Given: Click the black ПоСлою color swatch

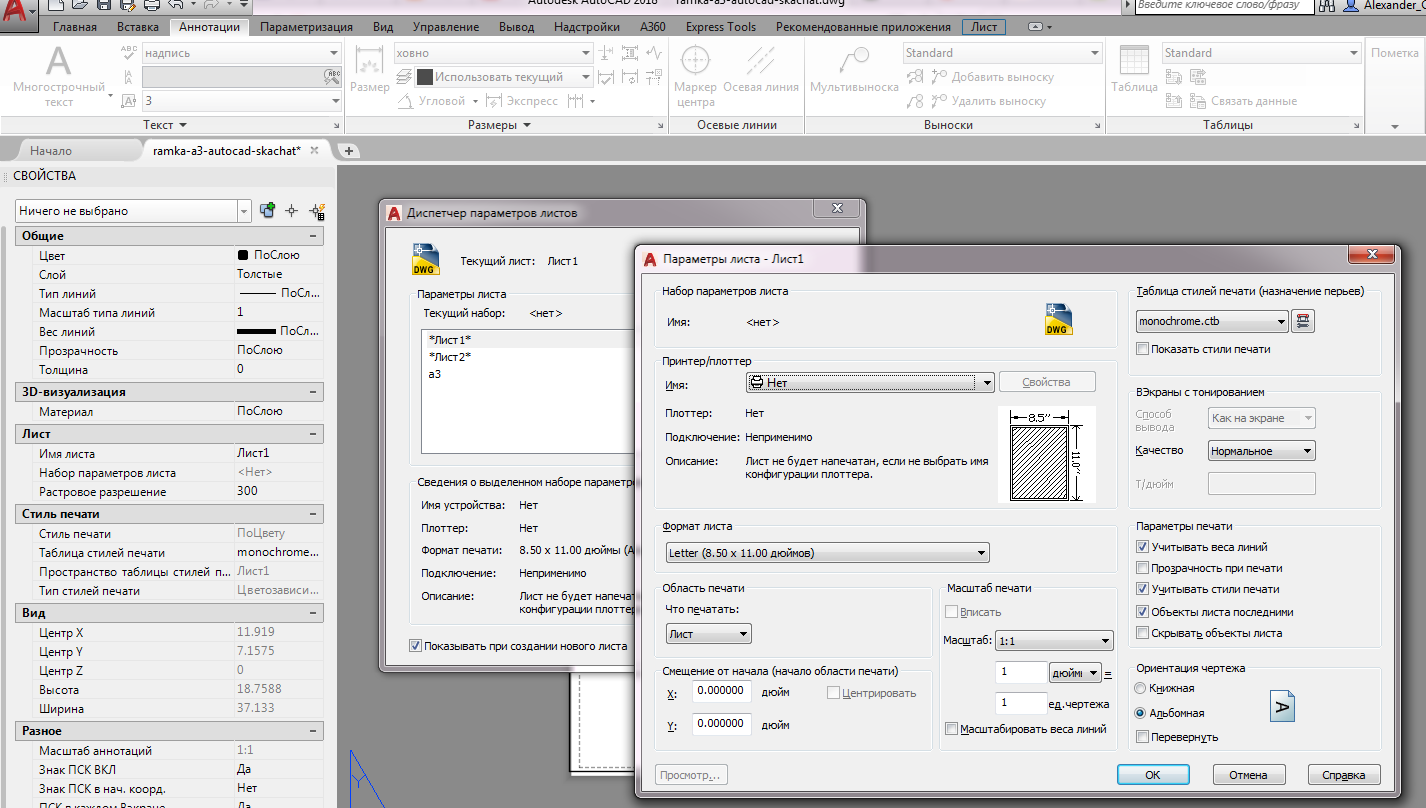Looking at the screenshot, I should click(x=243, y=255).
